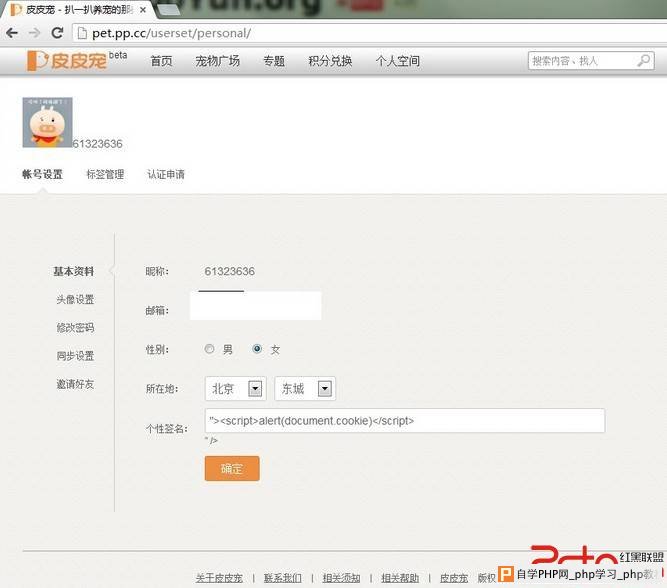Click the orange 确定 button
This screenshot has width=667, height=588.
point(232,468)
